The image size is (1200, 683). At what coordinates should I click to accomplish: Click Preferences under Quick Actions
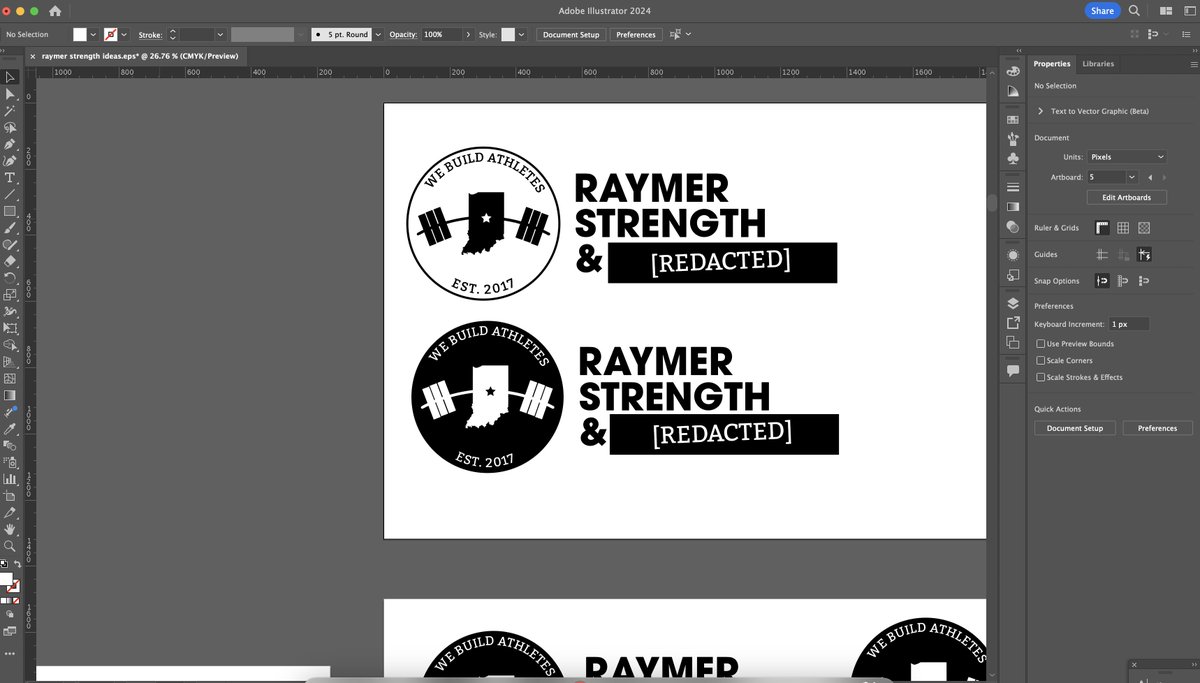click(1157, 428)
